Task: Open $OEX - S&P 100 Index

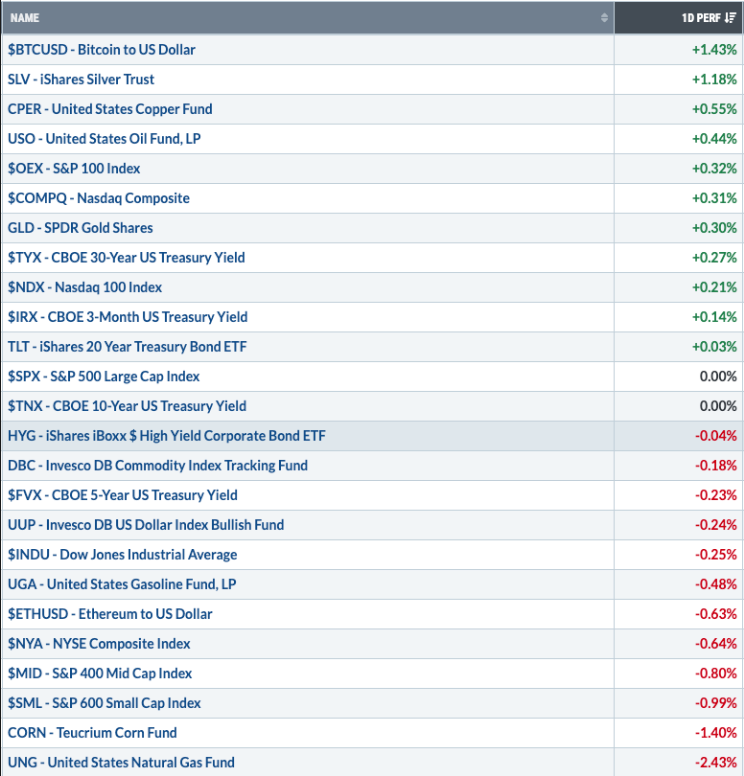Action: tap(74, 168)
